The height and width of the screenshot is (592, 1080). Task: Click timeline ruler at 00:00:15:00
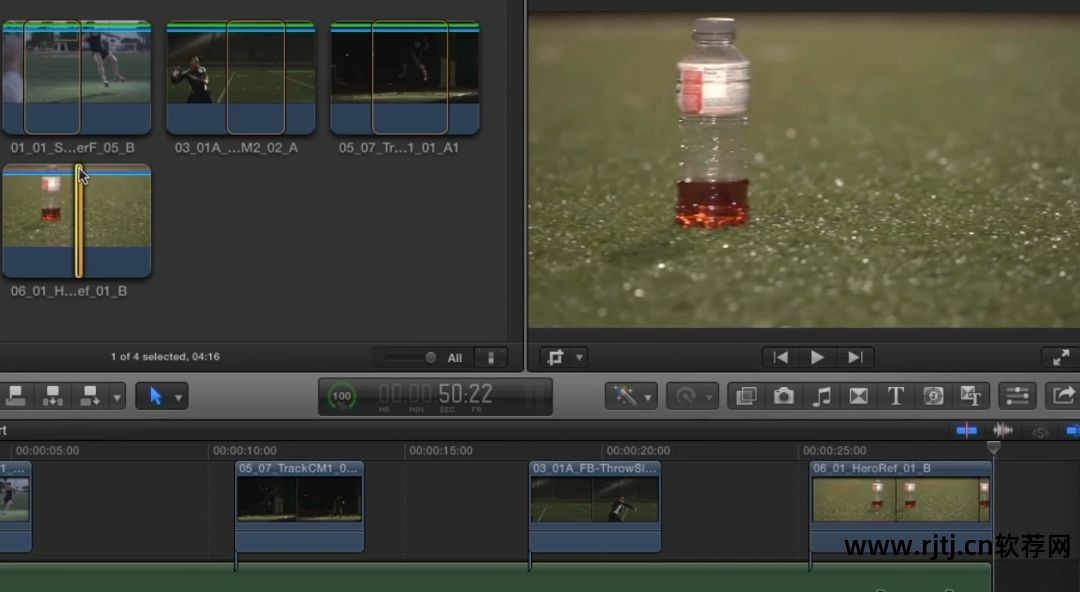click(441, 451)
